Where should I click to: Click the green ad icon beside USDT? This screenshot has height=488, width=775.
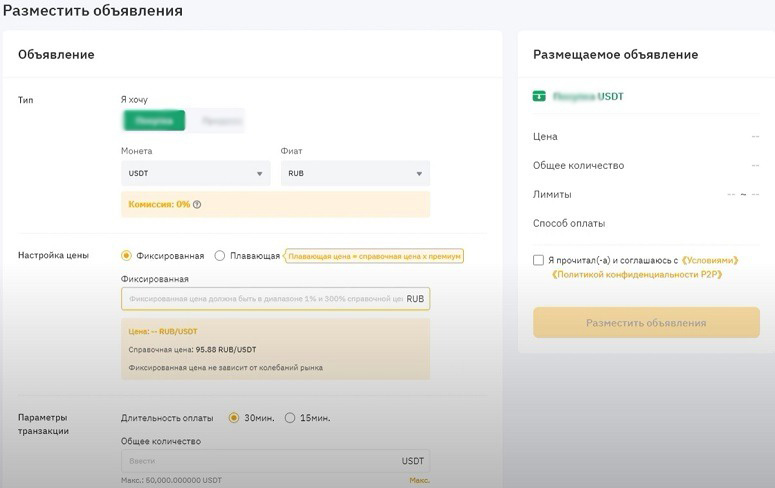[540, 97]
